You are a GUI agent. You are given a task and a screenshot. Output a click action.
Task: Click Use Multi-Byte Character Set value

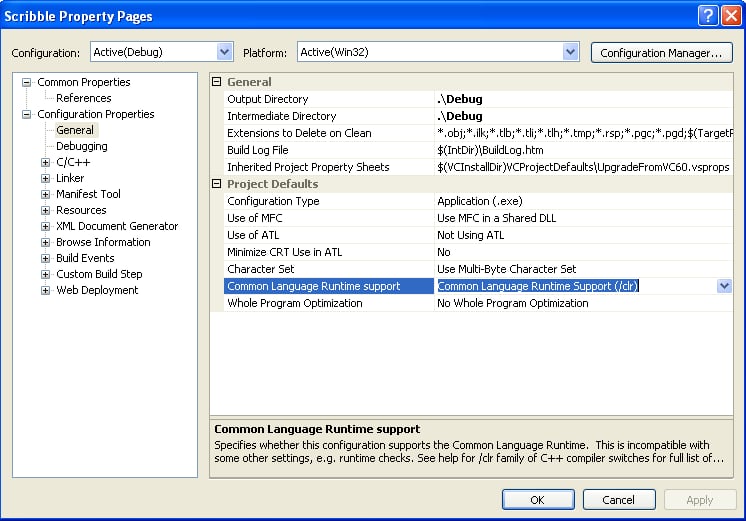pyautogui.click(x=506, y=269)
